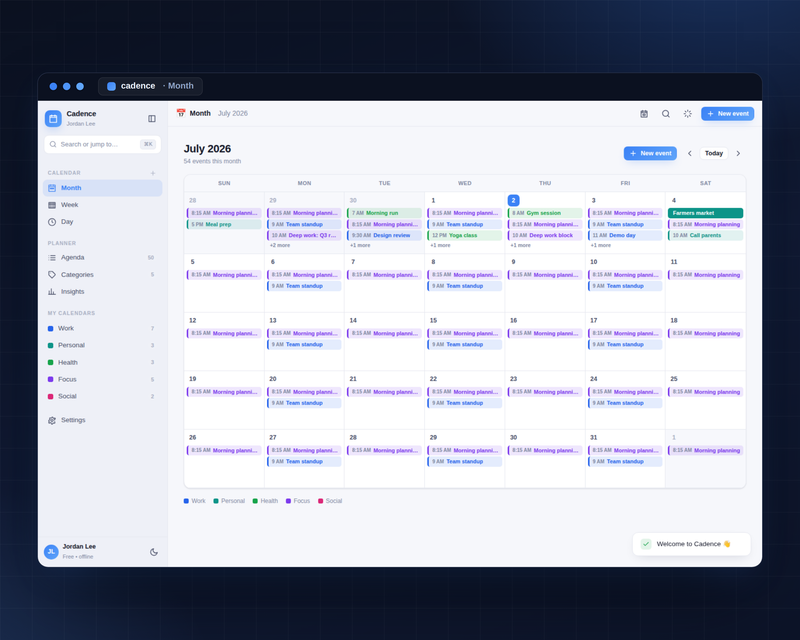Go to previous month chevron

(690, 153)
